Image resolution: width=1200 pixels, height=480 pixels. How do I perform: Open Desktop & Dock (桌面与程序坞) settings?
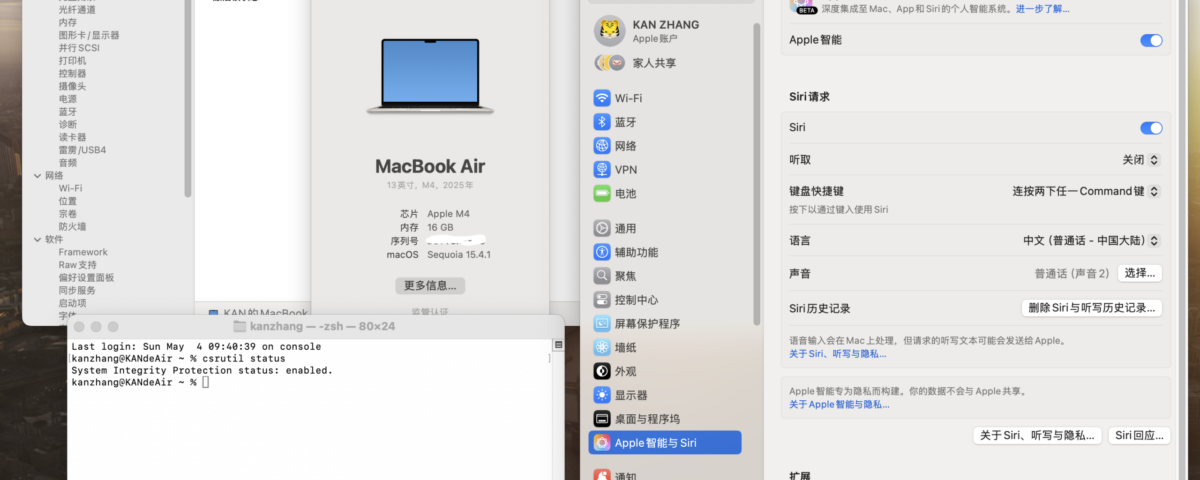point(648,419)
